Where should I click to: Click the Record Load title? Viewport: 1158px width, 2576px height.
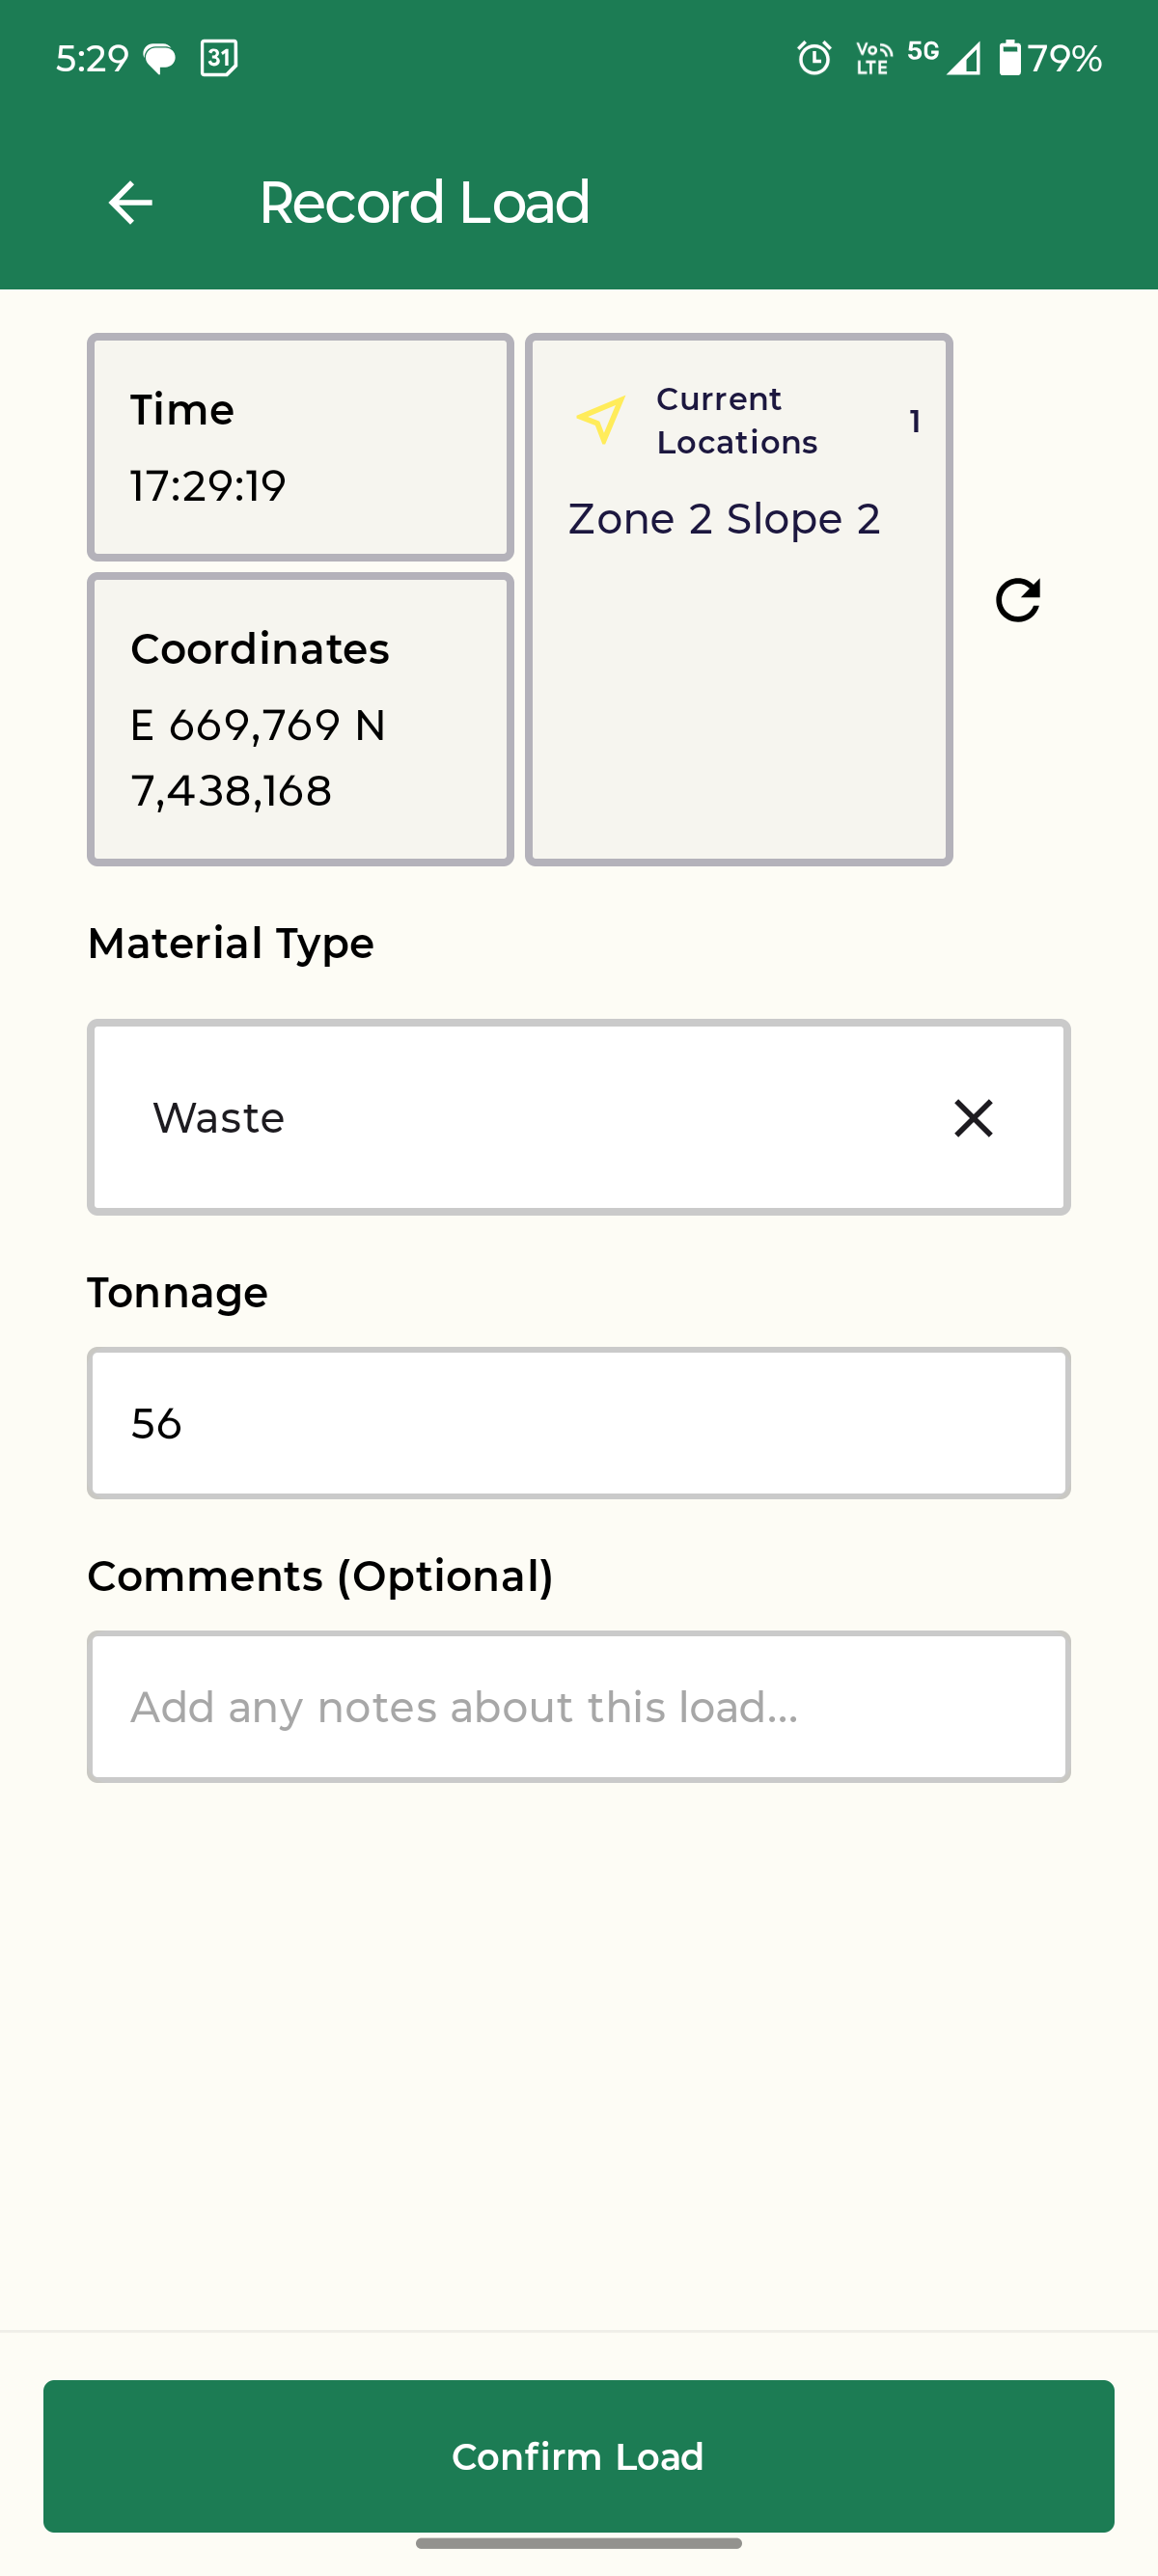(423, 202)
